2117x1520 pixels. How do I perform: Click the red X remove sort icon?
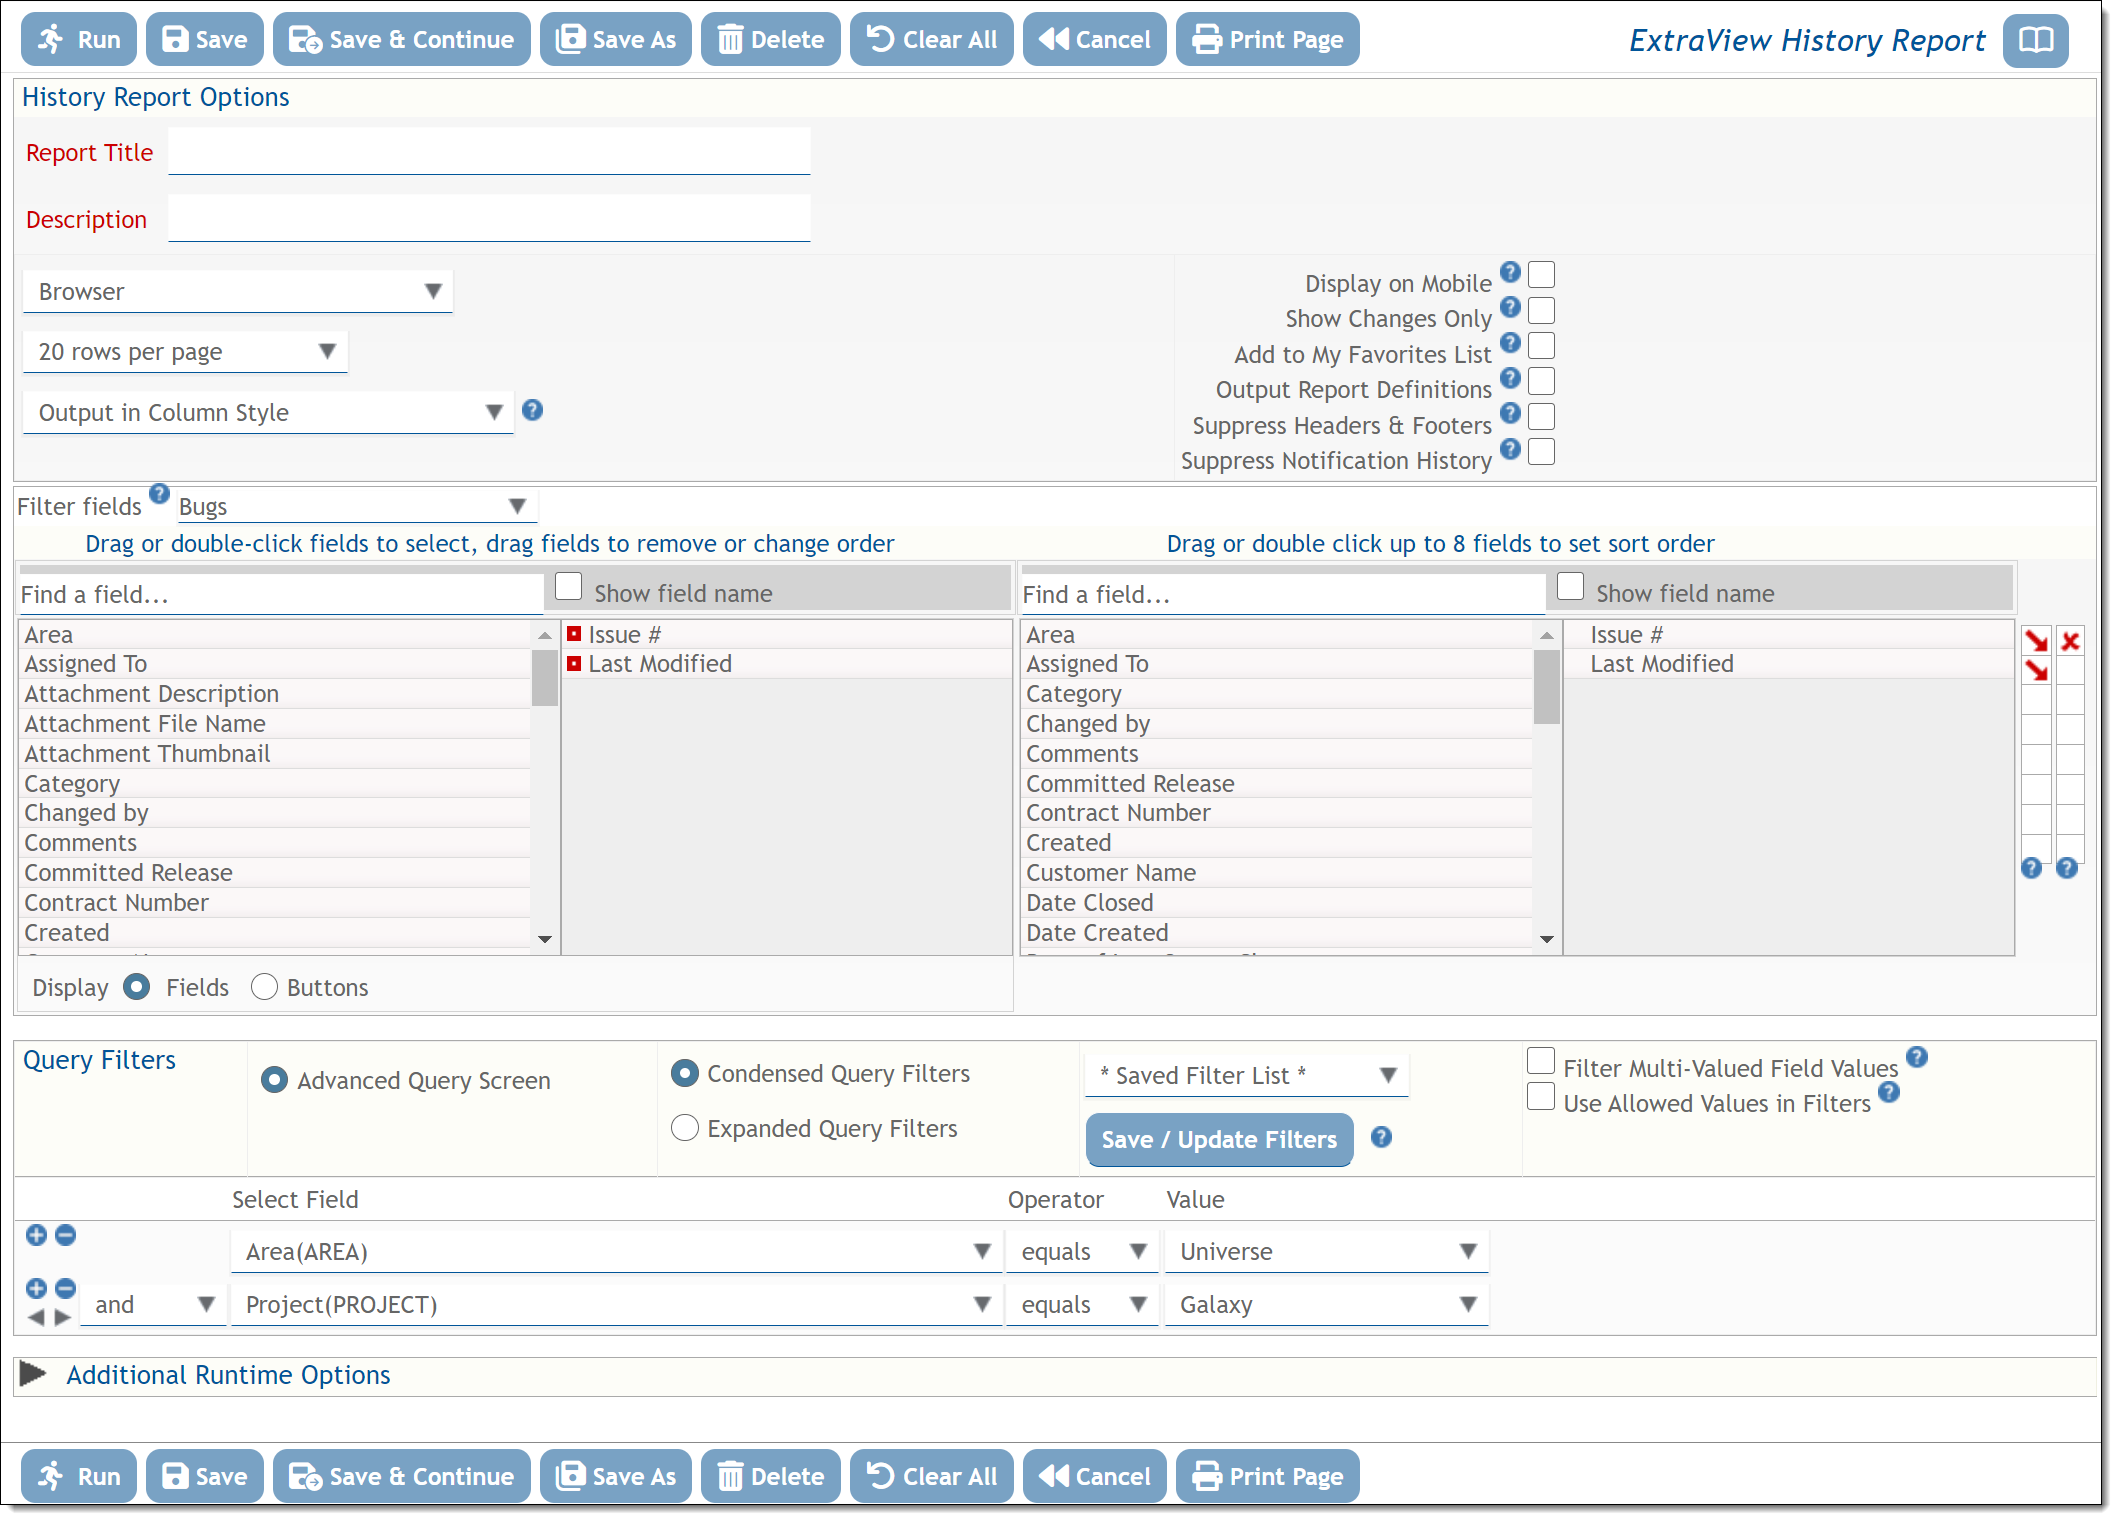pos(2070,641)
